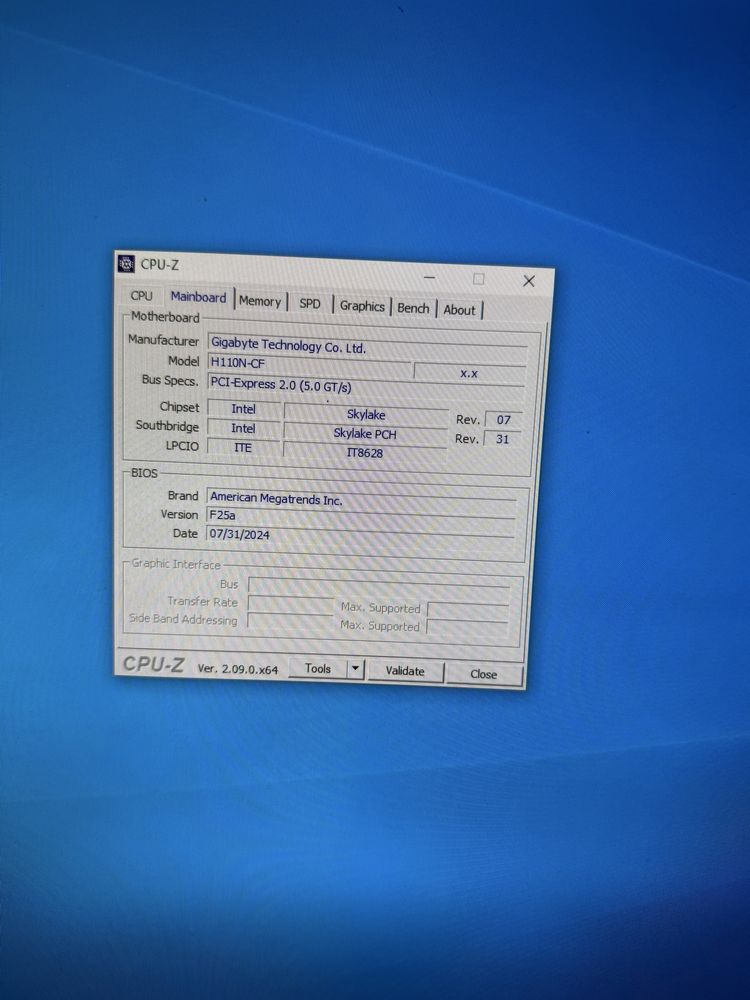Select the Mainboard tab
Image resolution: width=750 pixels, height=1000 pixels.
pos(198,297)
